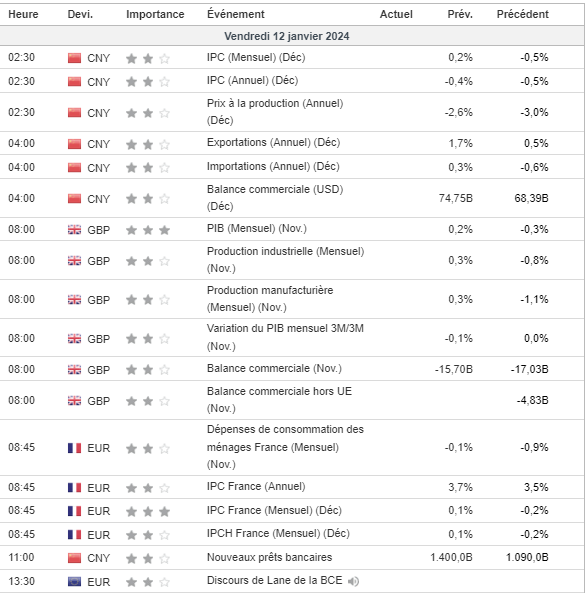Click the UK flag on PIB (Mensuel) row
The height and width of the screenshot is (593, 585).
[74, 230]
